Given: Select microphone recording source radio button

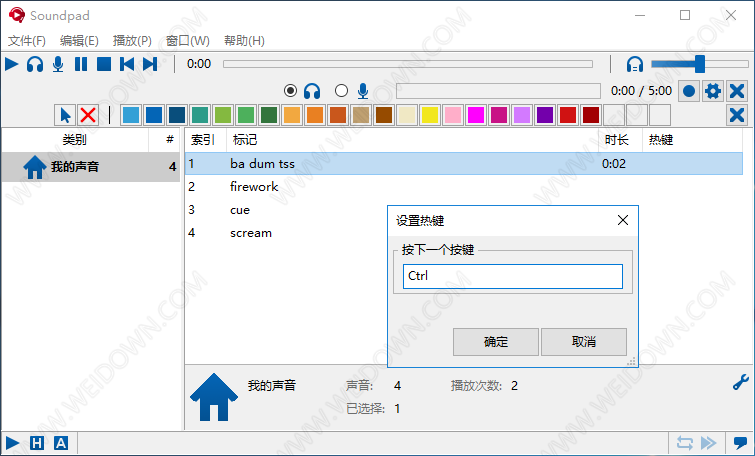Looking at the screenshot, I should [341, 91].
